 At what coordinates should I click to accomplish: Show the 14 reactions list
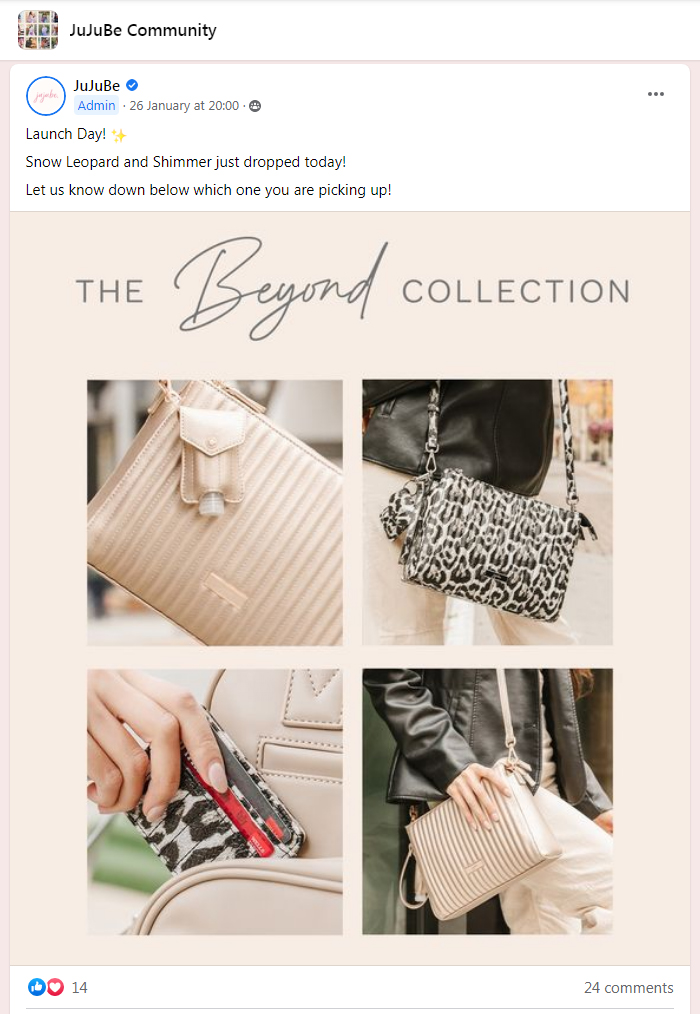tap(80, 987)
